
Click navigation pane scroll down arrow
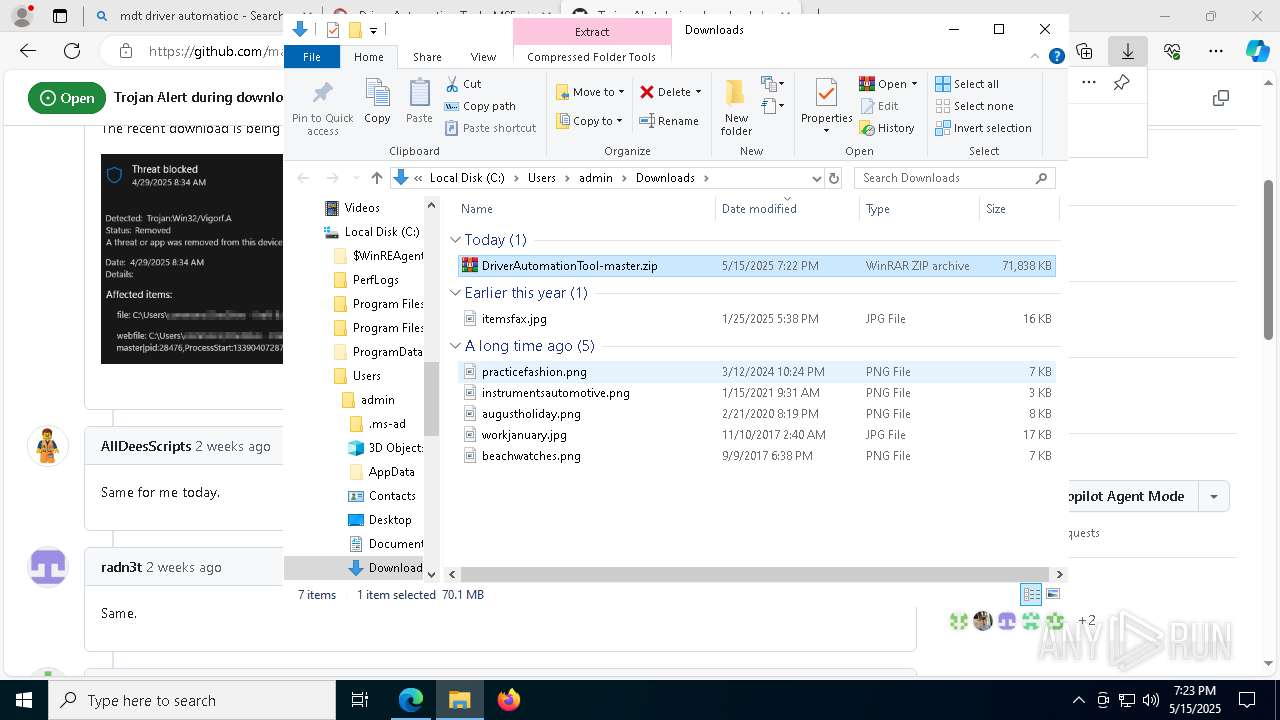[x=432, y=575]
